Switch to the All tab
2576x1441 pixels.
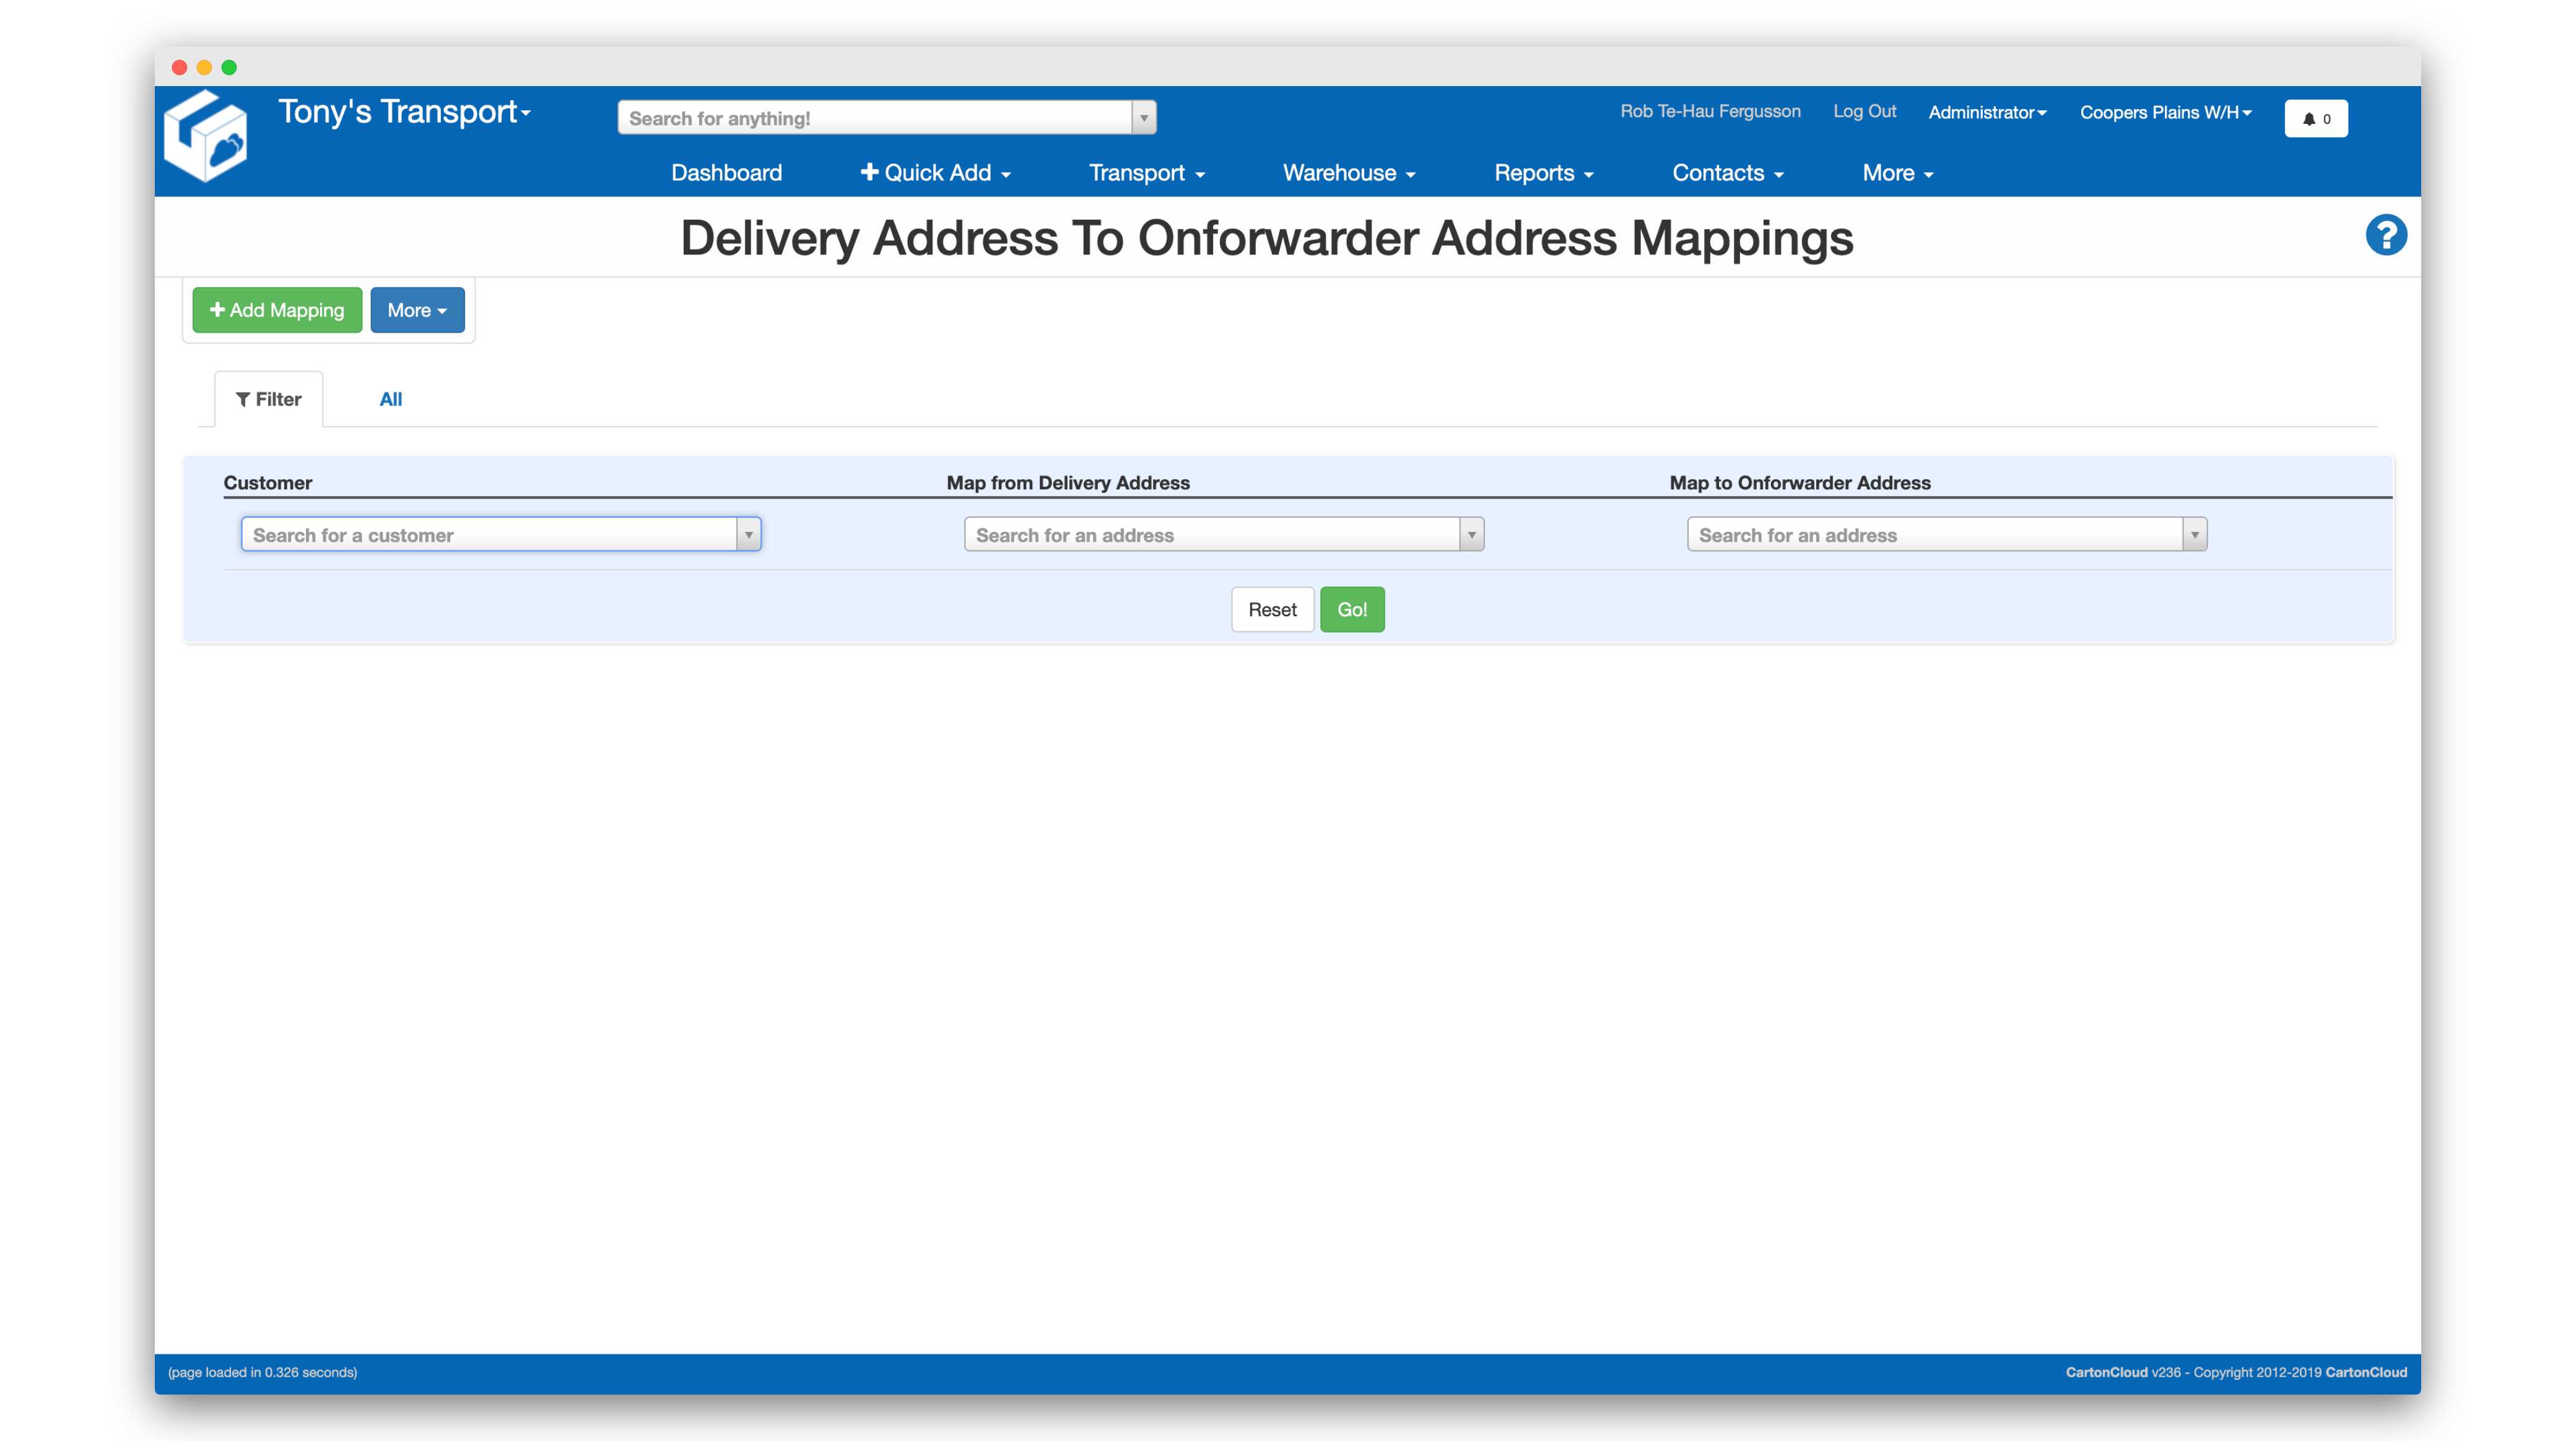click(390, 399)
